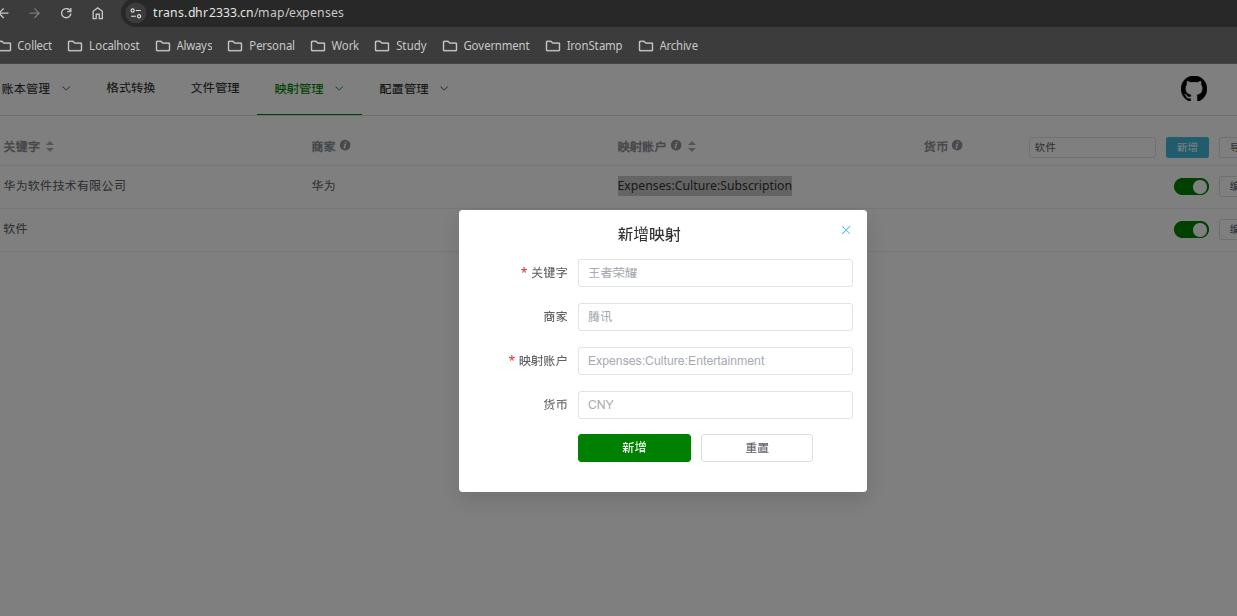Close the 新增映射 dialog

pyautogui.click(x=845, y=230)
